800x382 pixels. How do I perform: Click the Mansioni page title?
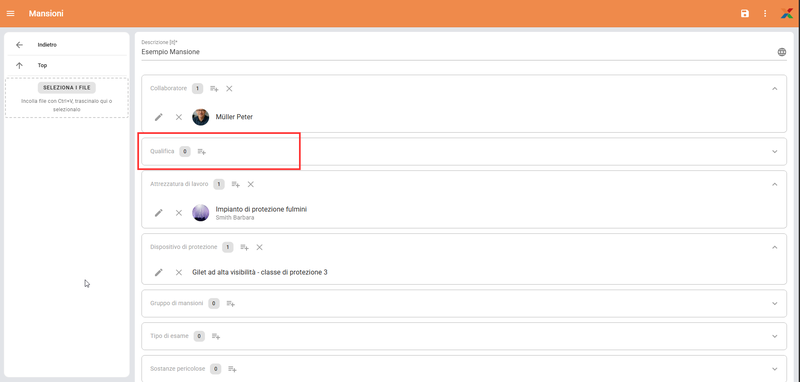[46, 14]
